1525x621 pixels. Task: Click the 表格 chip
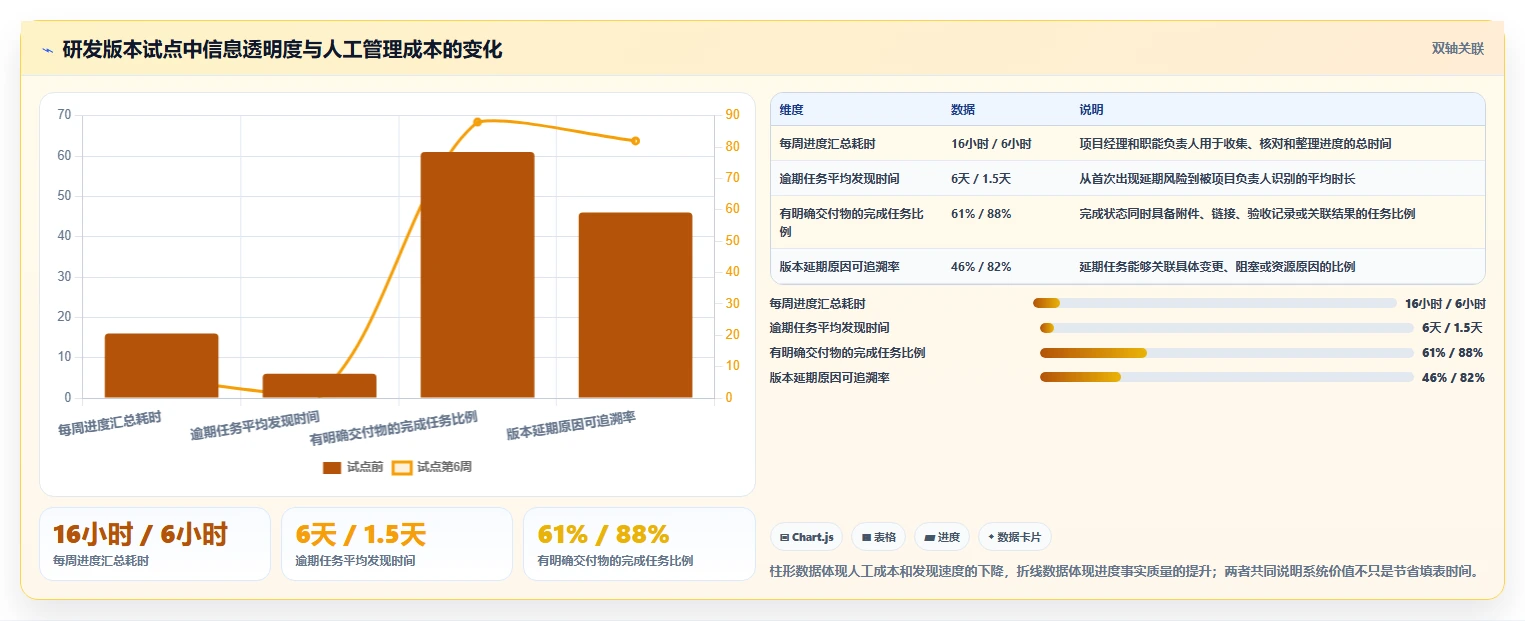(x=878, y=537)
